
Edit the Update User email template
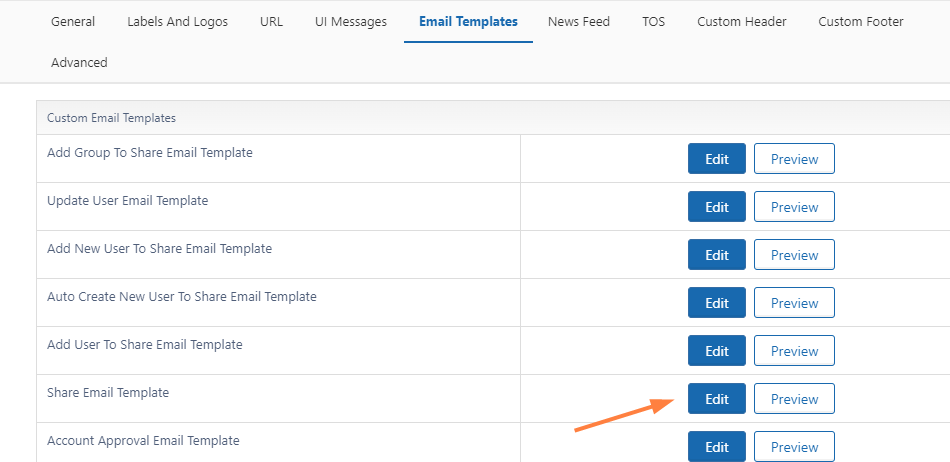[x=716, y=207]
